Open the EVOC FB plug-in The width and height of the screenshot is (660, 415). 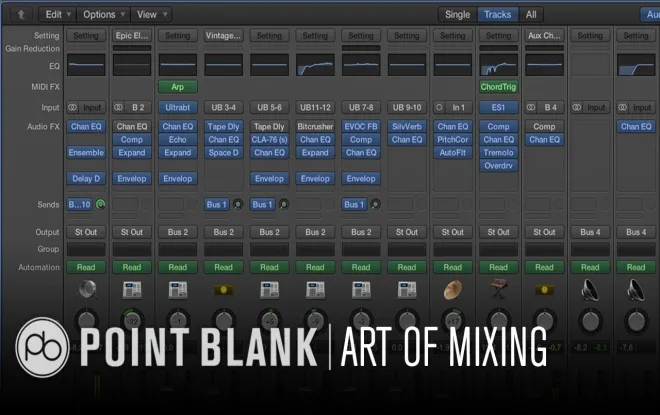(361, 127)
